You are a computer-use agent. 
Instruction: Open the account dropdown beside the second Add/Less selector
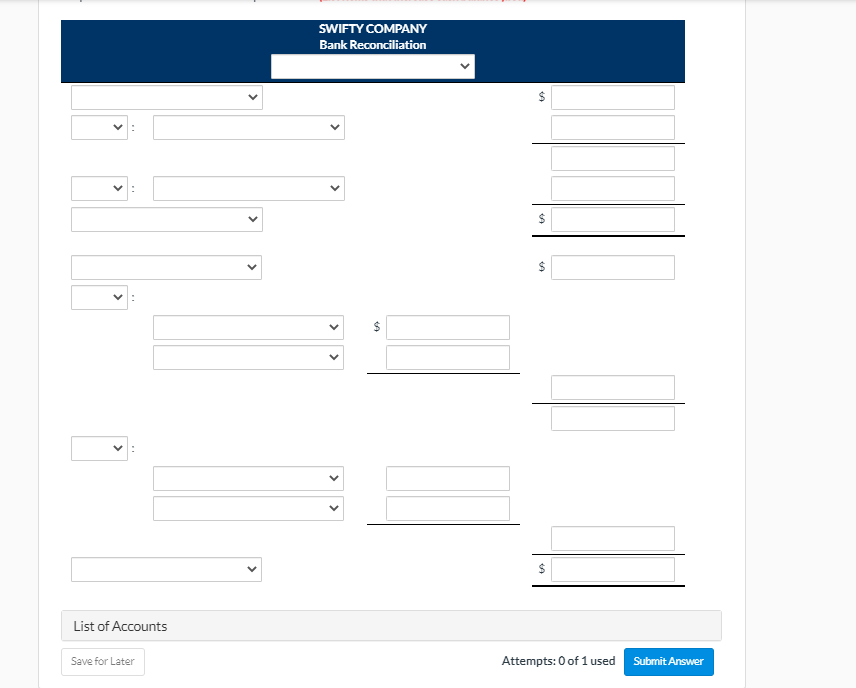[x=248, y=188]
